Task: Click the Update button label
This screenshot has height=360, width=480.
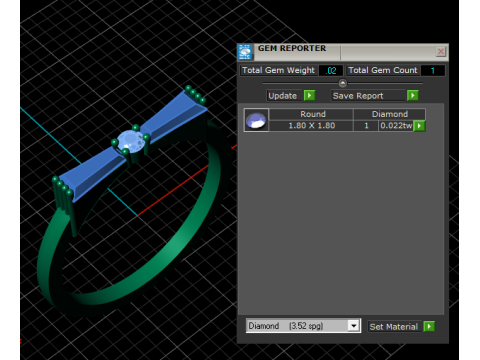Action: [283, 96]
